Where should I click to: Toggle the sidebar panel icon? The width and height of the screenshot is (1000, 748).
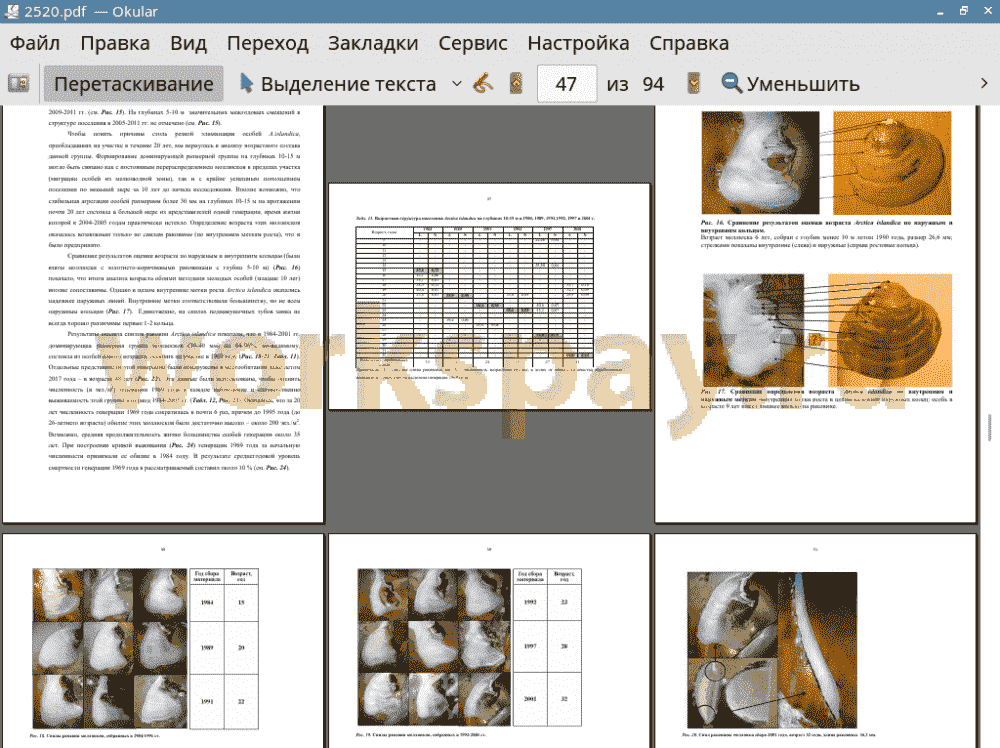pos(18,84)
